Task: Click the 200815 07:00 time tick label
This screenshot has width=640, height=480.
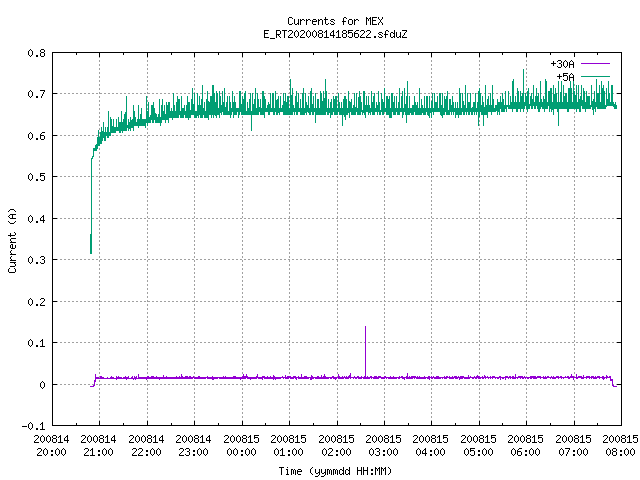Action: pyautogui.click(x=574, y=445)
